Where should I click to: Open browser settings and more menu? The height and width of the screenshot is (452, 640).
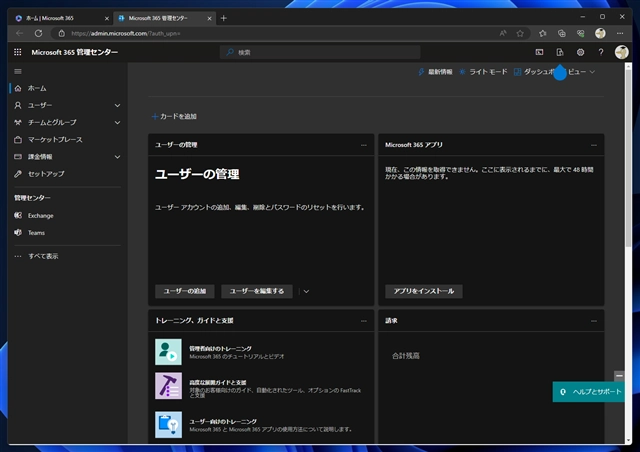click(620, 33)
